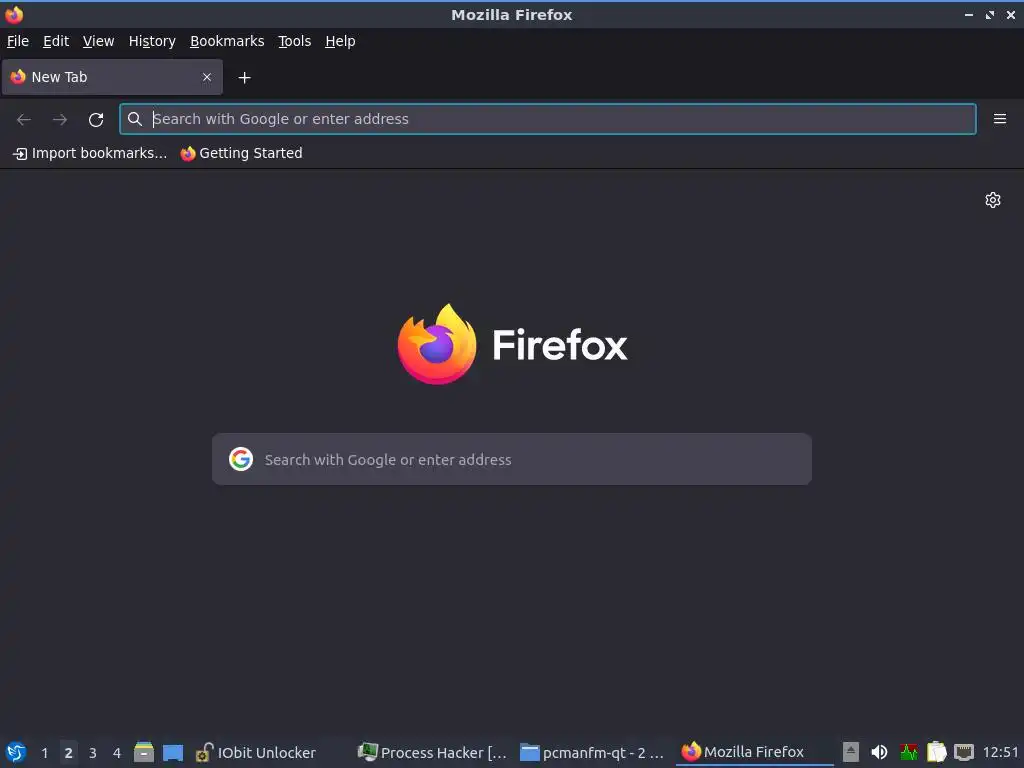Minimize the Firefox window
Viewport: 1024px width, 768px height.
[969, 14]
